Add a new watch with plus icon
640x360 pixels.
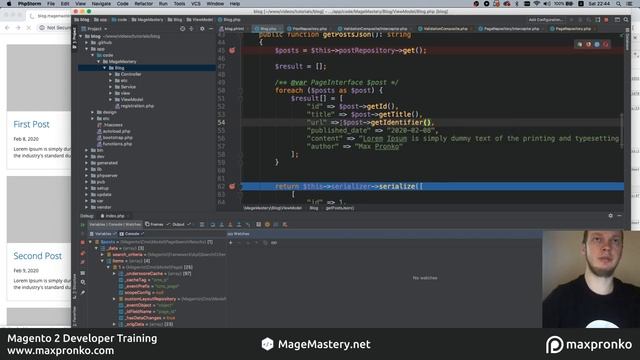coord(231,243)
